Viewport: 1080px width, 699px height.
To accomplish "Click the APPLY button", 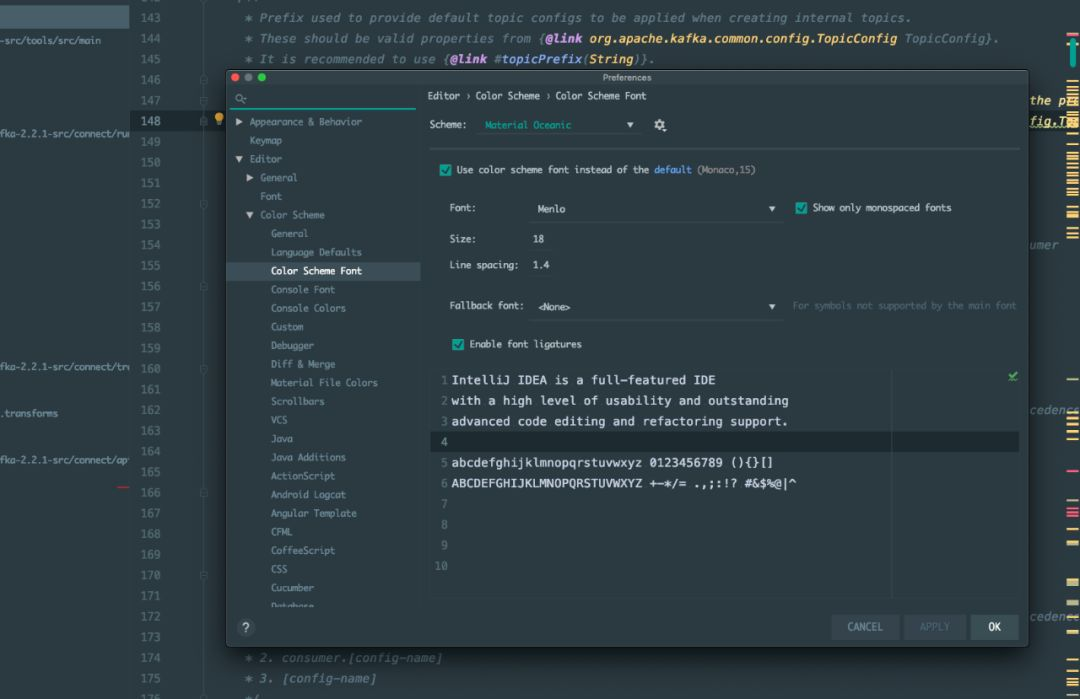I will [x=935, y=627].
